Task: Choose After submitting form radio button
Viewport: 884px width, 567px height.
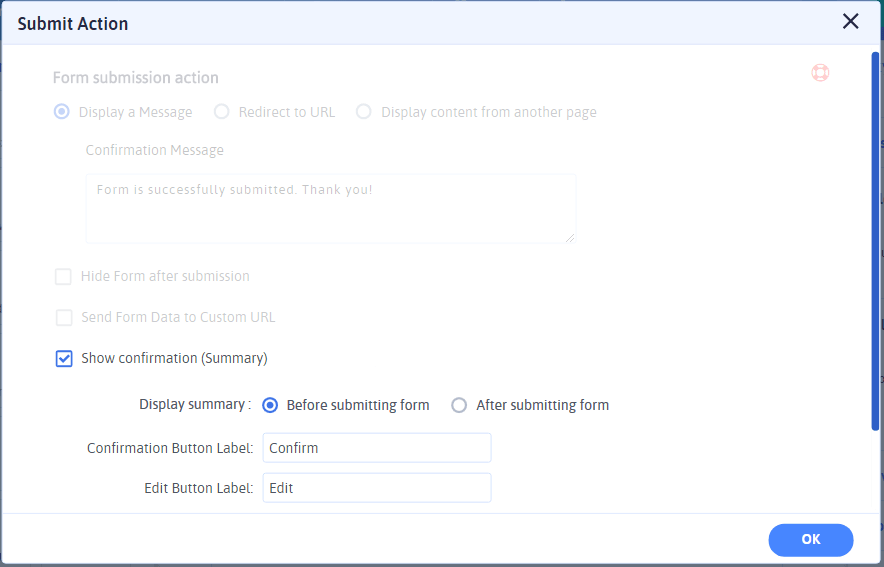Action: (459, 405)
